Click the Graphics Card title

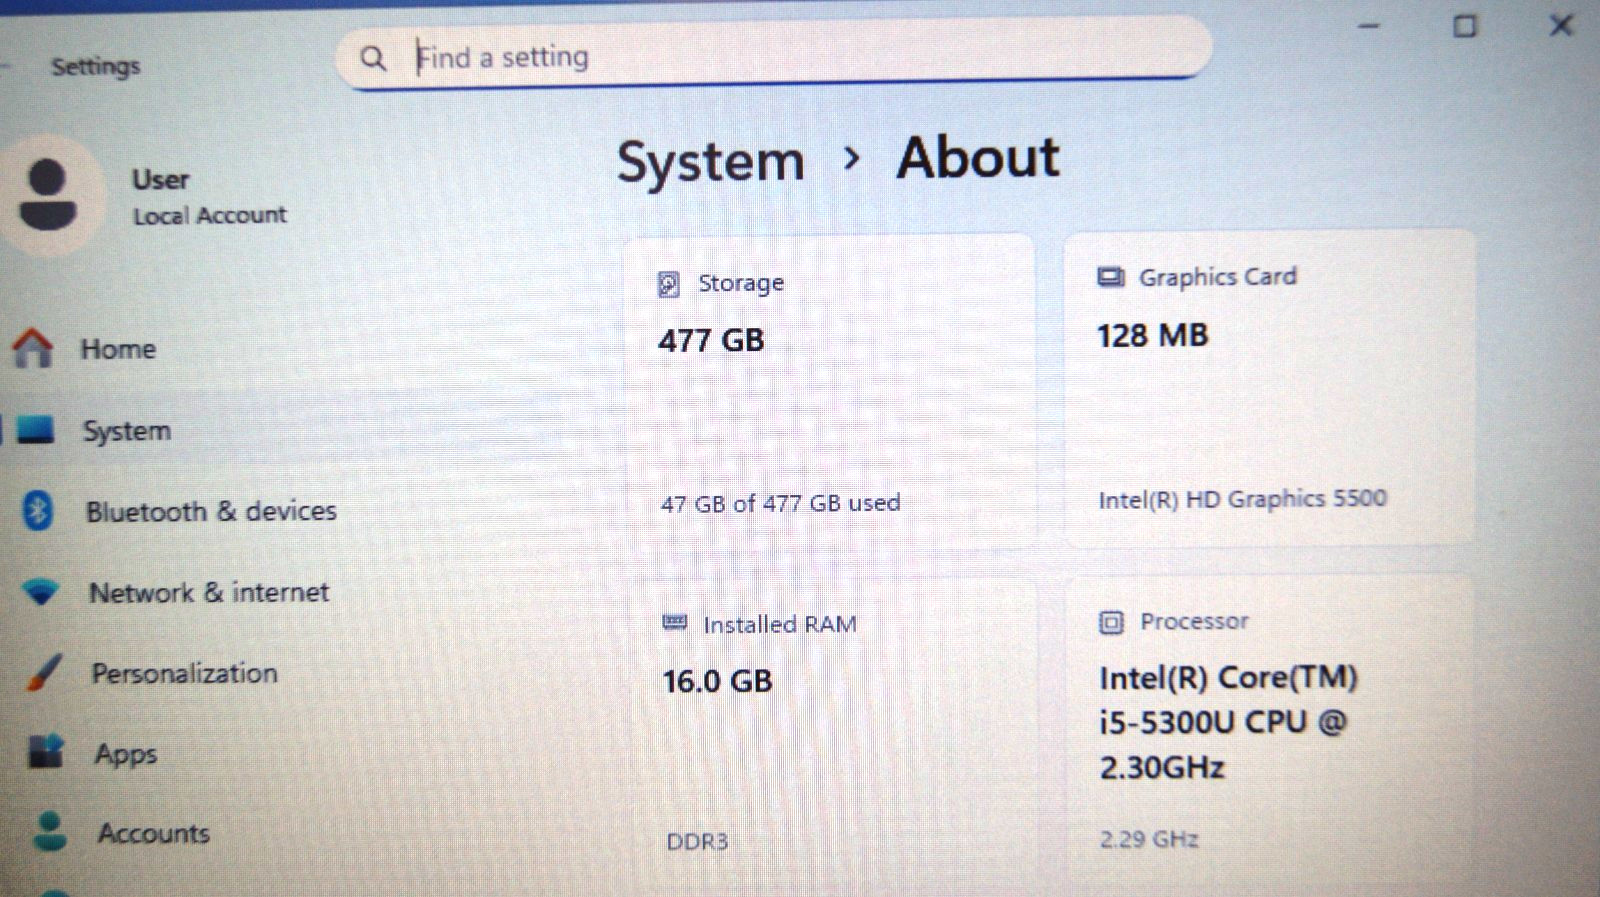1217,277
